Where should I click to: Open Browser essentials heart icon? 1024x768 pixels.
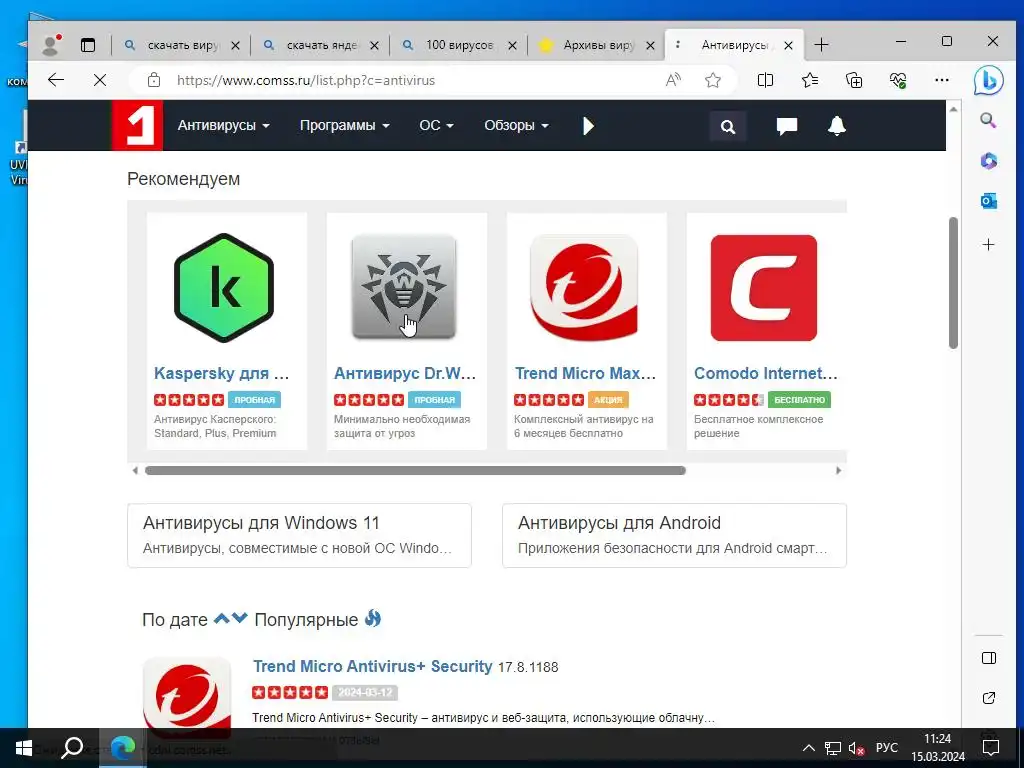tap(898, 80)
